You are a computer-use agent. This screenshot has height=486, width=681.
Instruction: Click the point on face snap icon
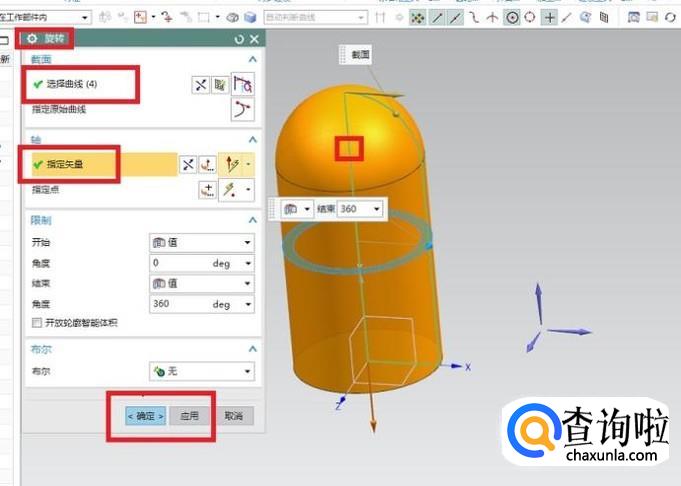[585, 18]
